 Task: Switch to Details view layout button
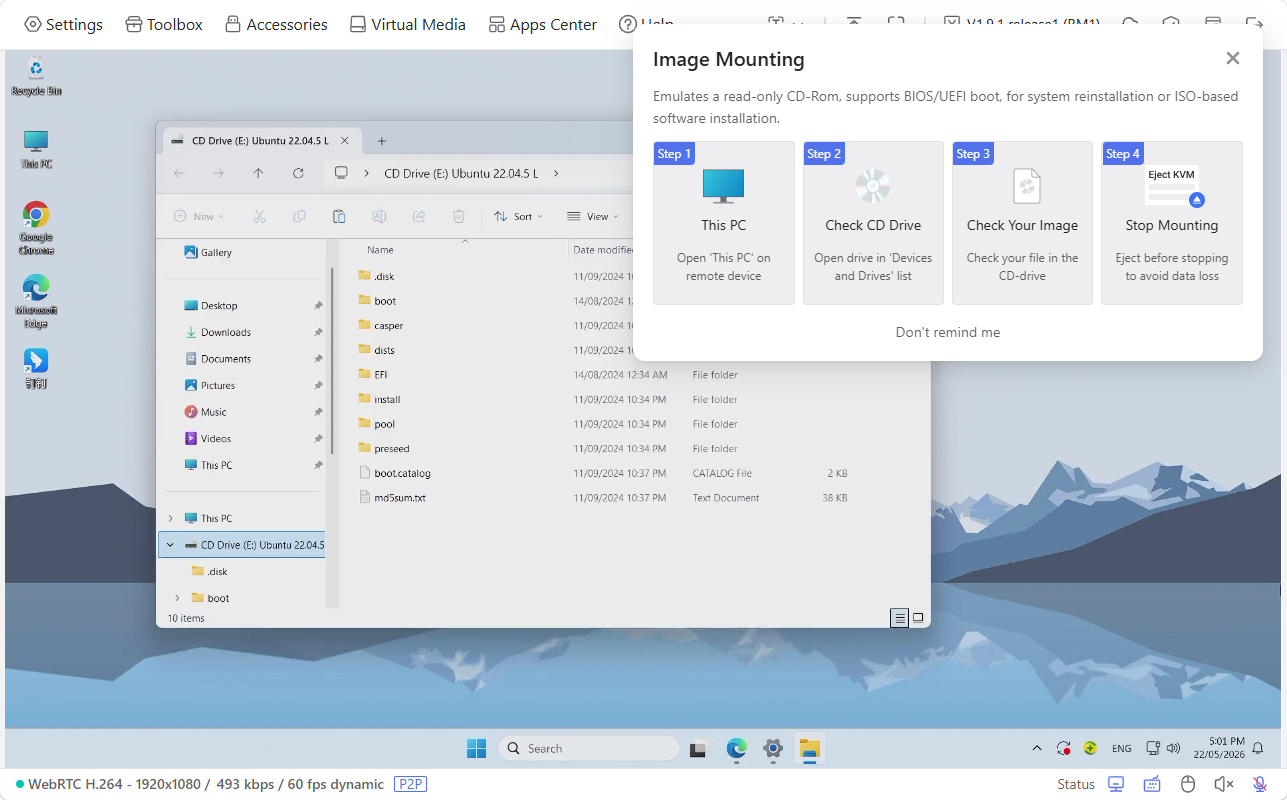pos(900,618)
